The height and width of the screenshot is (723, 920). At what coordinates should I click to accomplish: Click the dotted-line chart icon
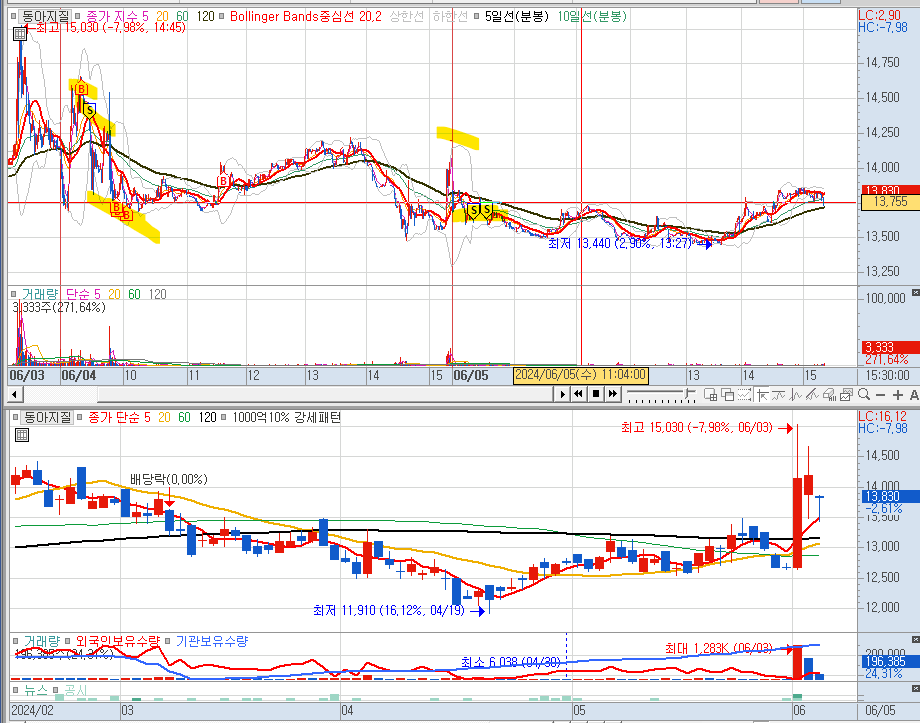coord(745,394)
